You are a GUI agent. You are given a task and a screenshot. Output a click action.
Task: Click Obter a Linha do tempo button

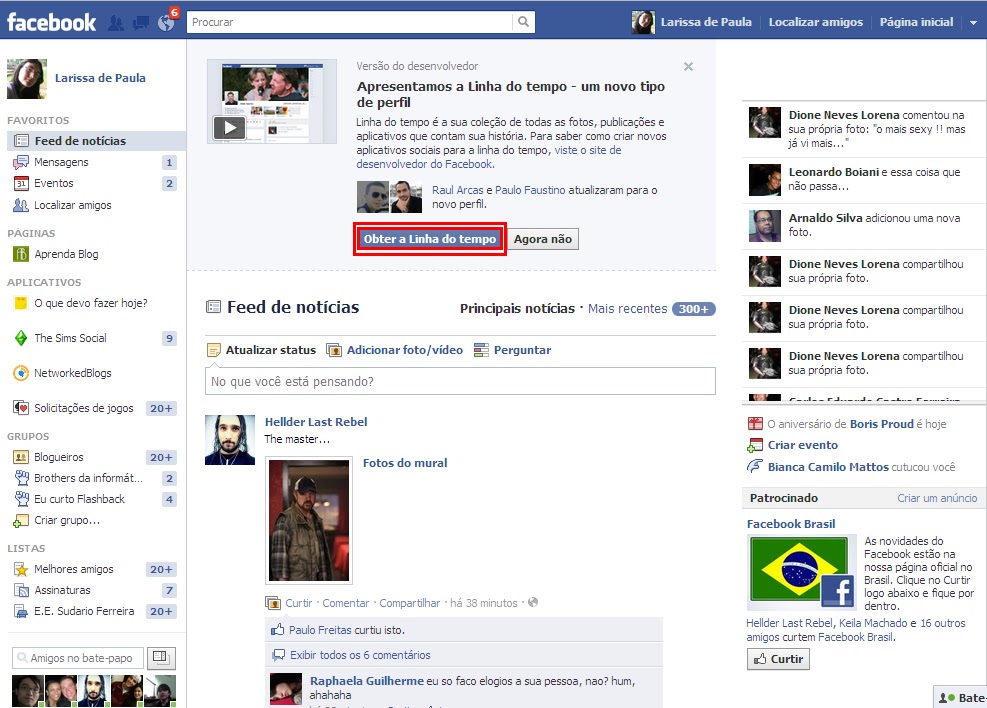tap(430, 239)
